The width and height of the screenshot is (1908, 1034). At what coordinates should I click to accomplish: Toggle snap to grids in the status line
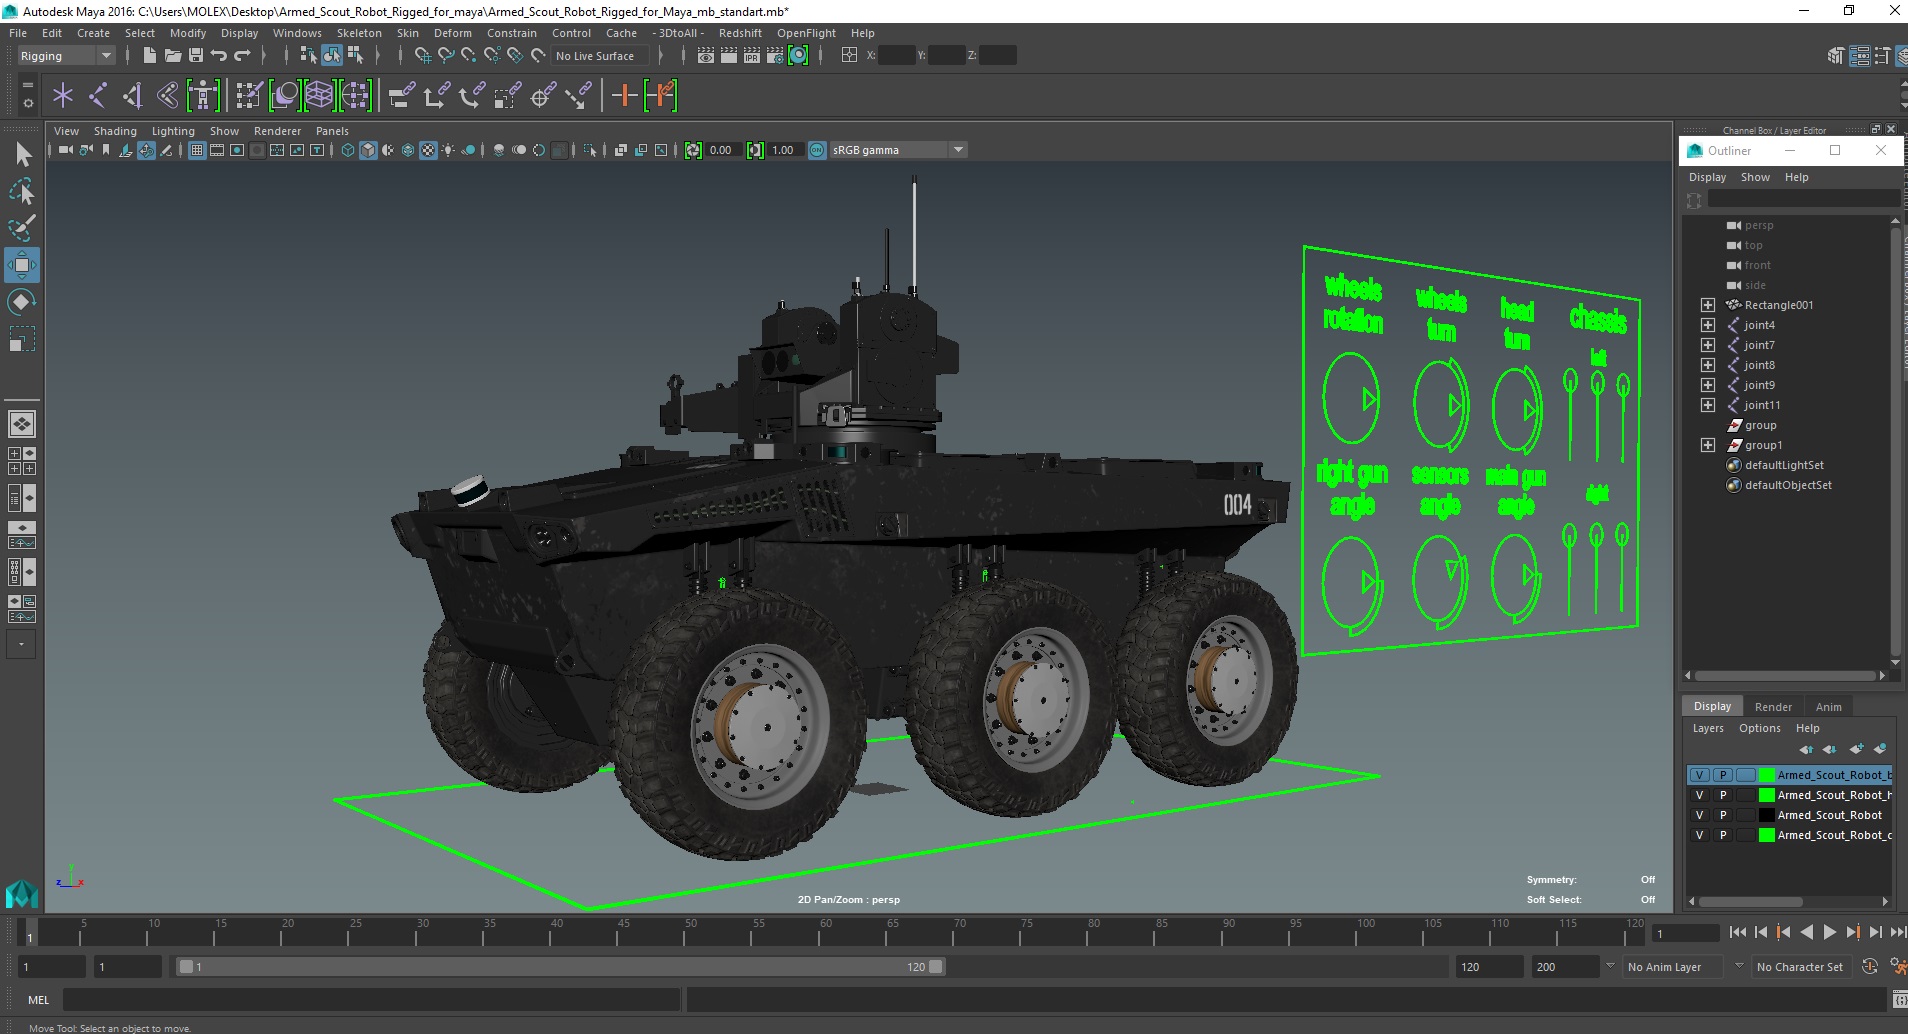[422, 56]
